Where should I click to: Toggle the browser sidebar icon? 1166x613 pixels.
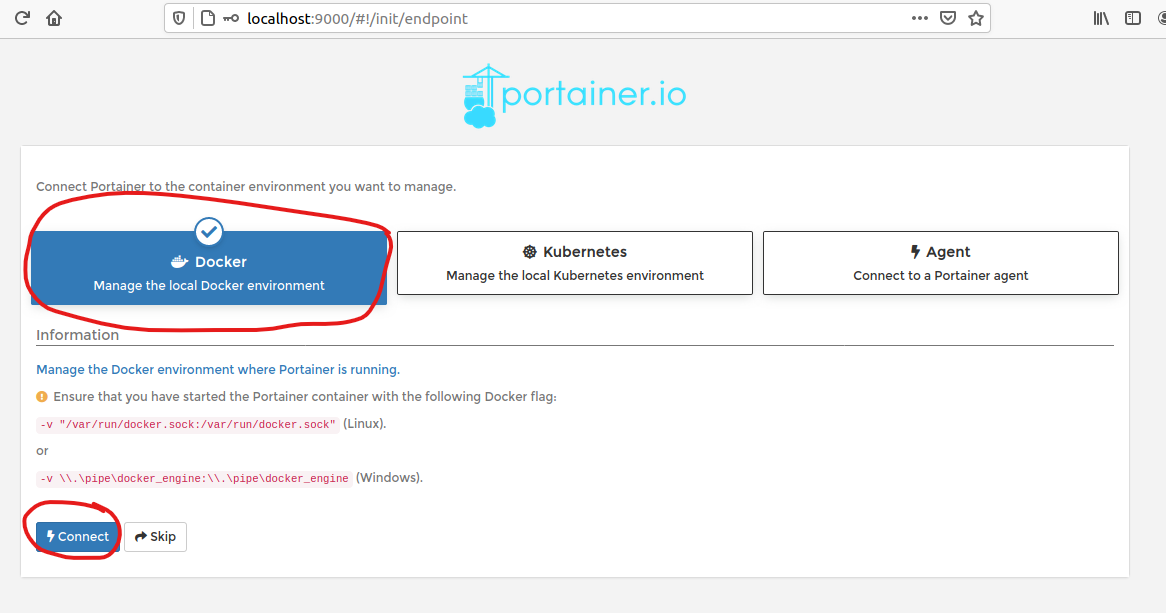(1133, 19)
